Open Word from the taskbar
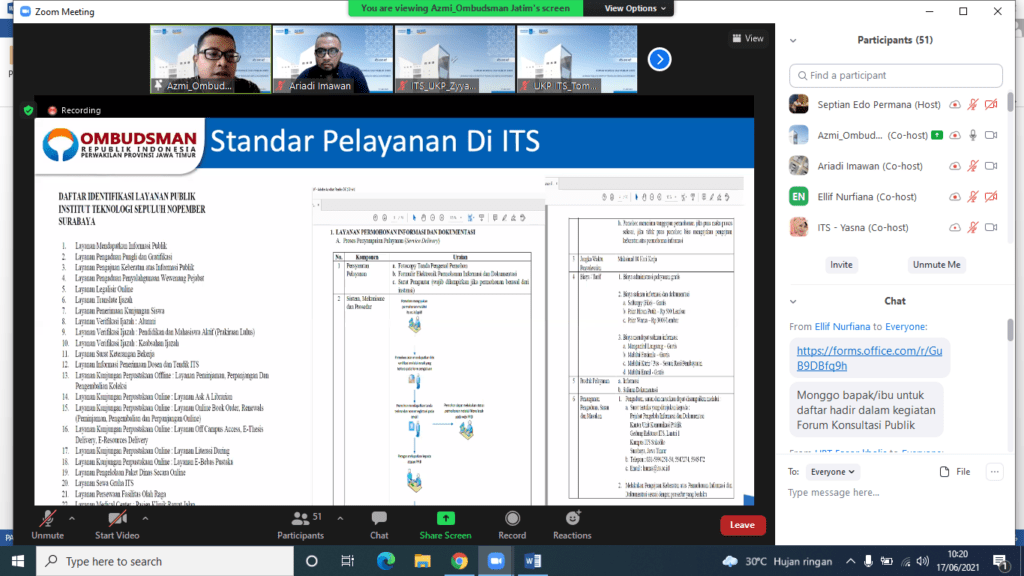Image resolution: width=1024 pixels, height=576 pixels. (x=532, y=561)
